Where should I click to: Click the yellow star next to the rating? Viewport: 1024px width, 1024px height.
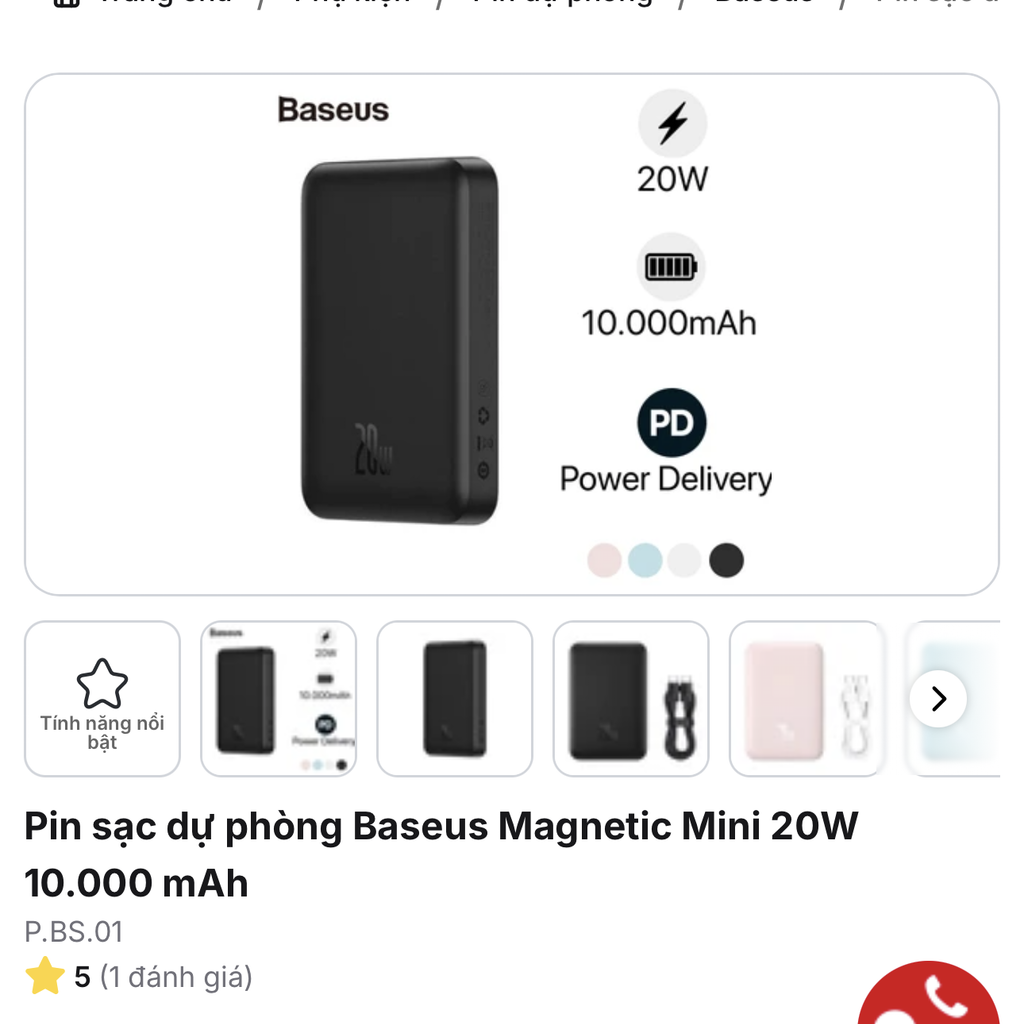coord(46,976)
